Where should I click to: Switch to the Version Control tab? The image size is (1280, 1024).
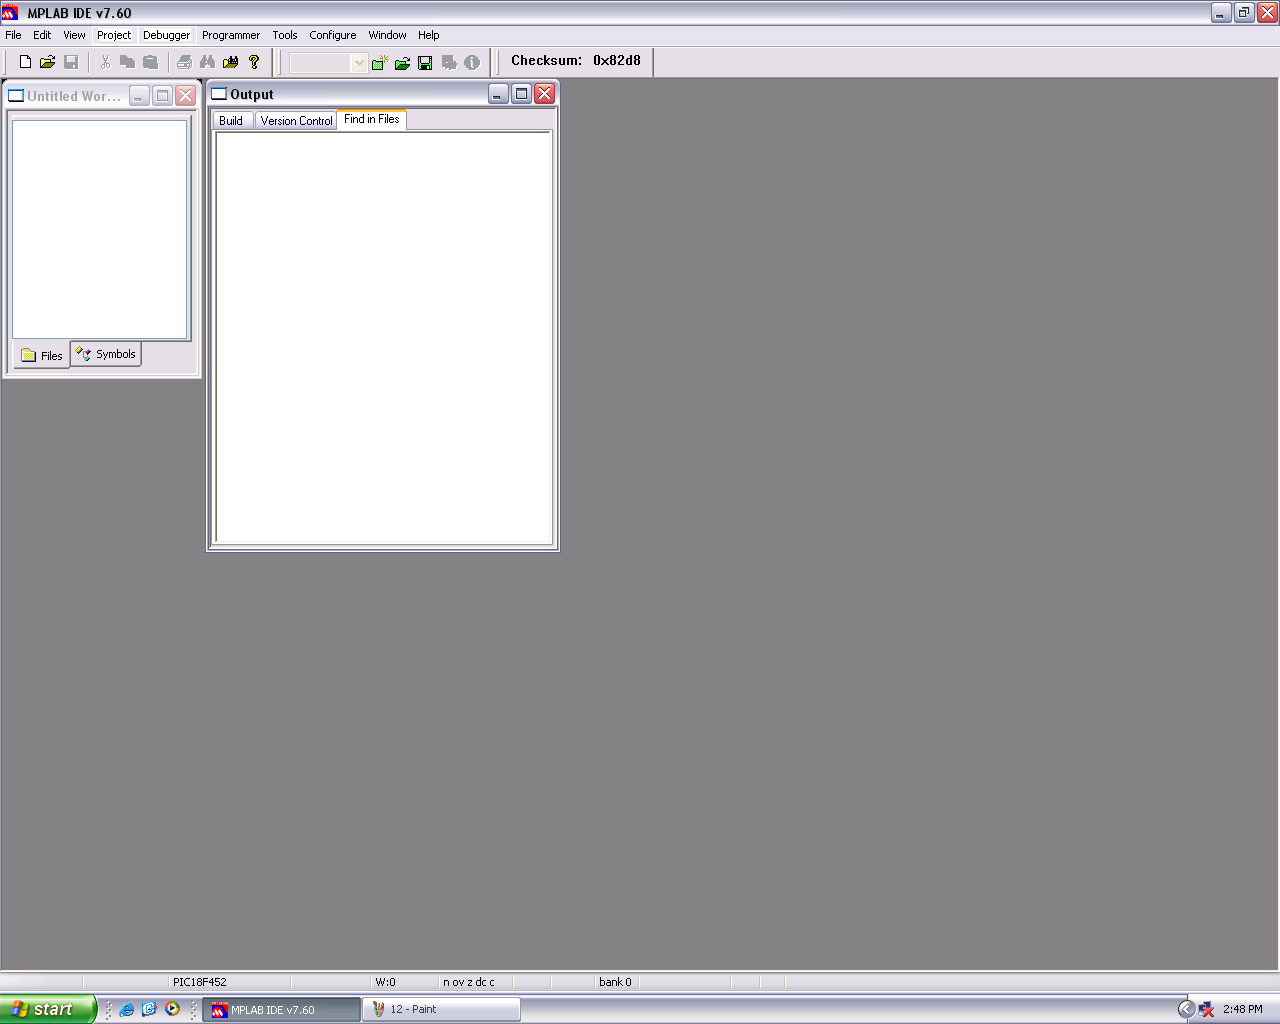point(296,121)
